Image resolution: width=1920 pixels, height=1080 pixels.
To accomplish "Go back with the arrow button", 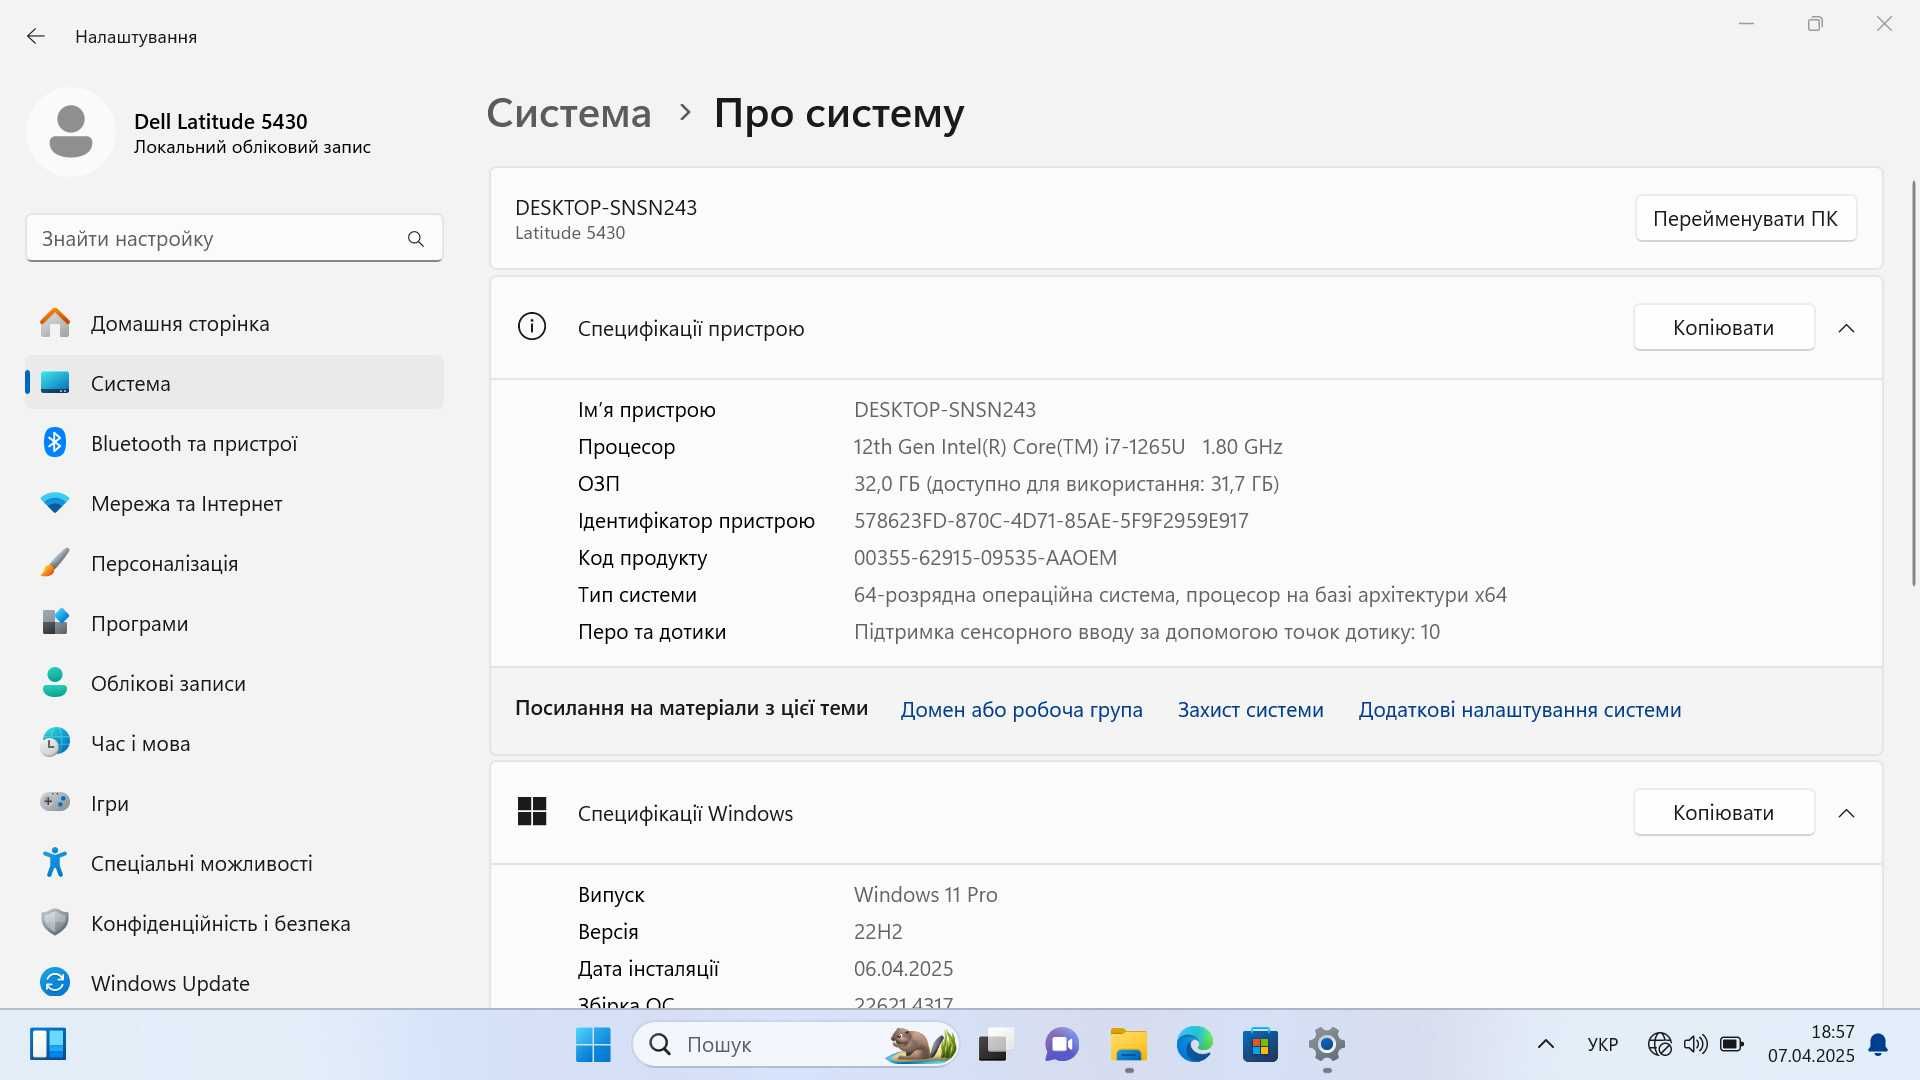I will [x=36, y=36].
